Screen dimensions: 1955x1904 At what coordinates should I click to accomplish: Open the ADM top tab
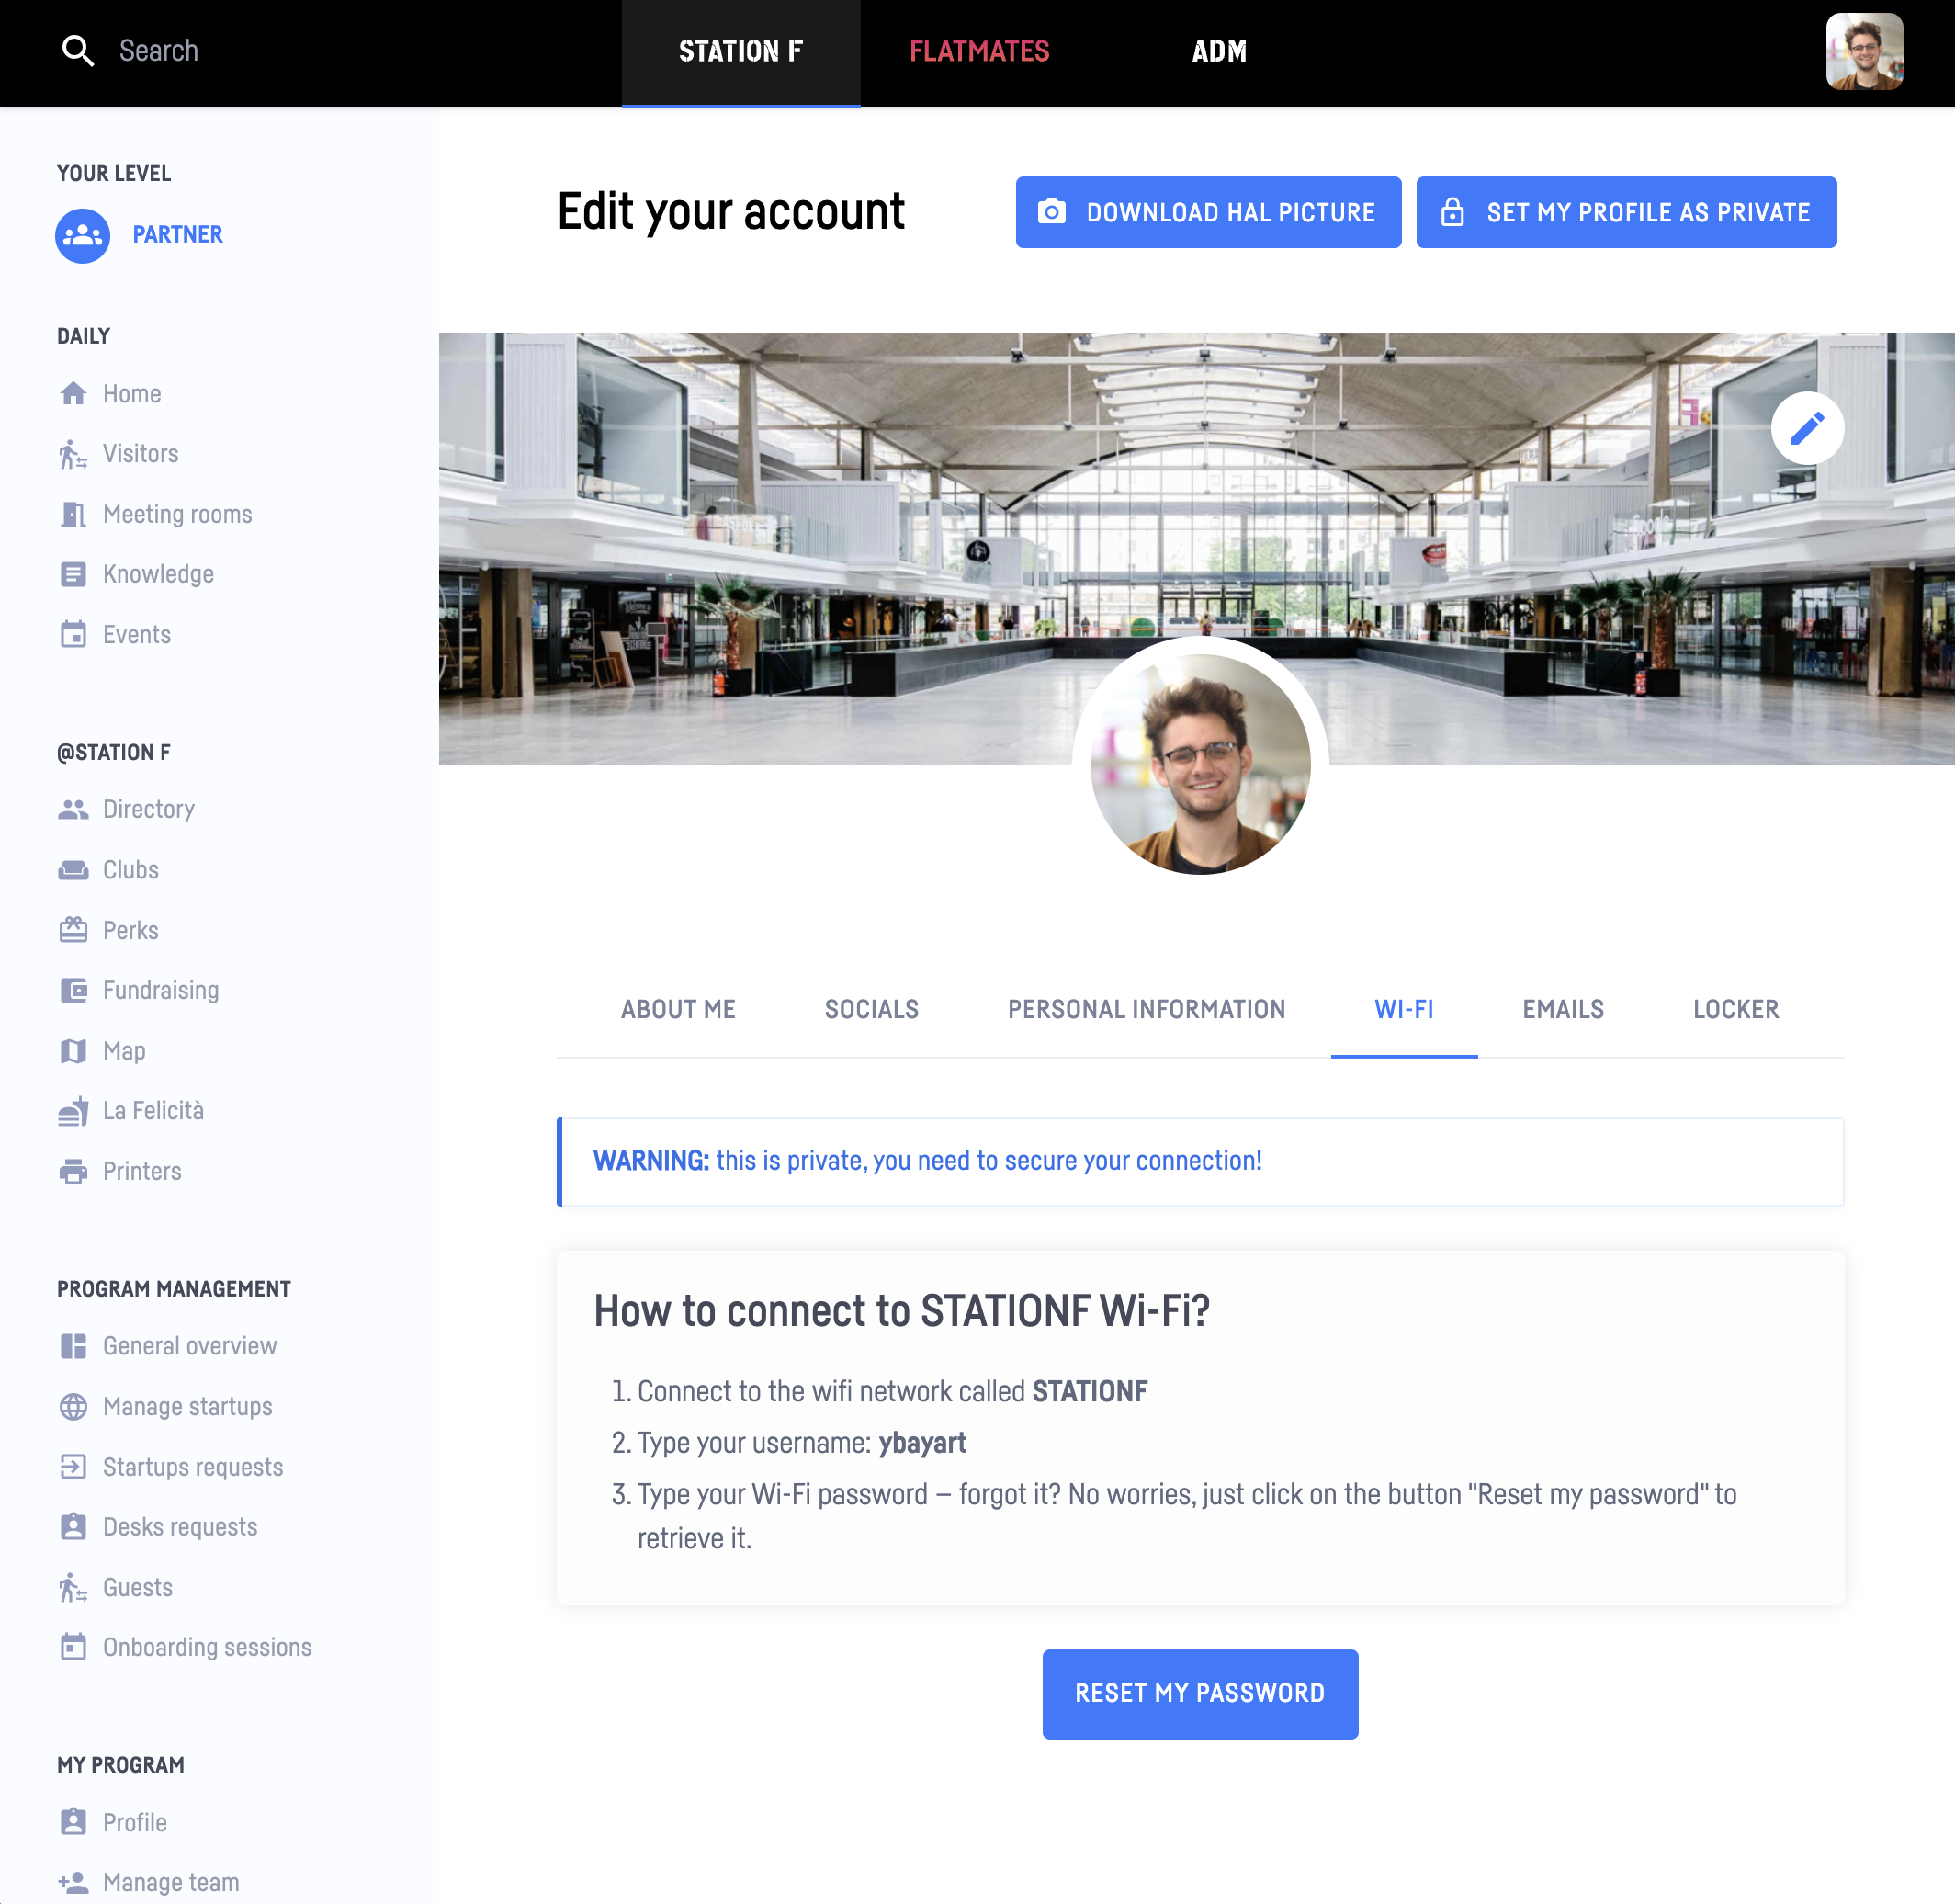click(x=1219, y=52)
